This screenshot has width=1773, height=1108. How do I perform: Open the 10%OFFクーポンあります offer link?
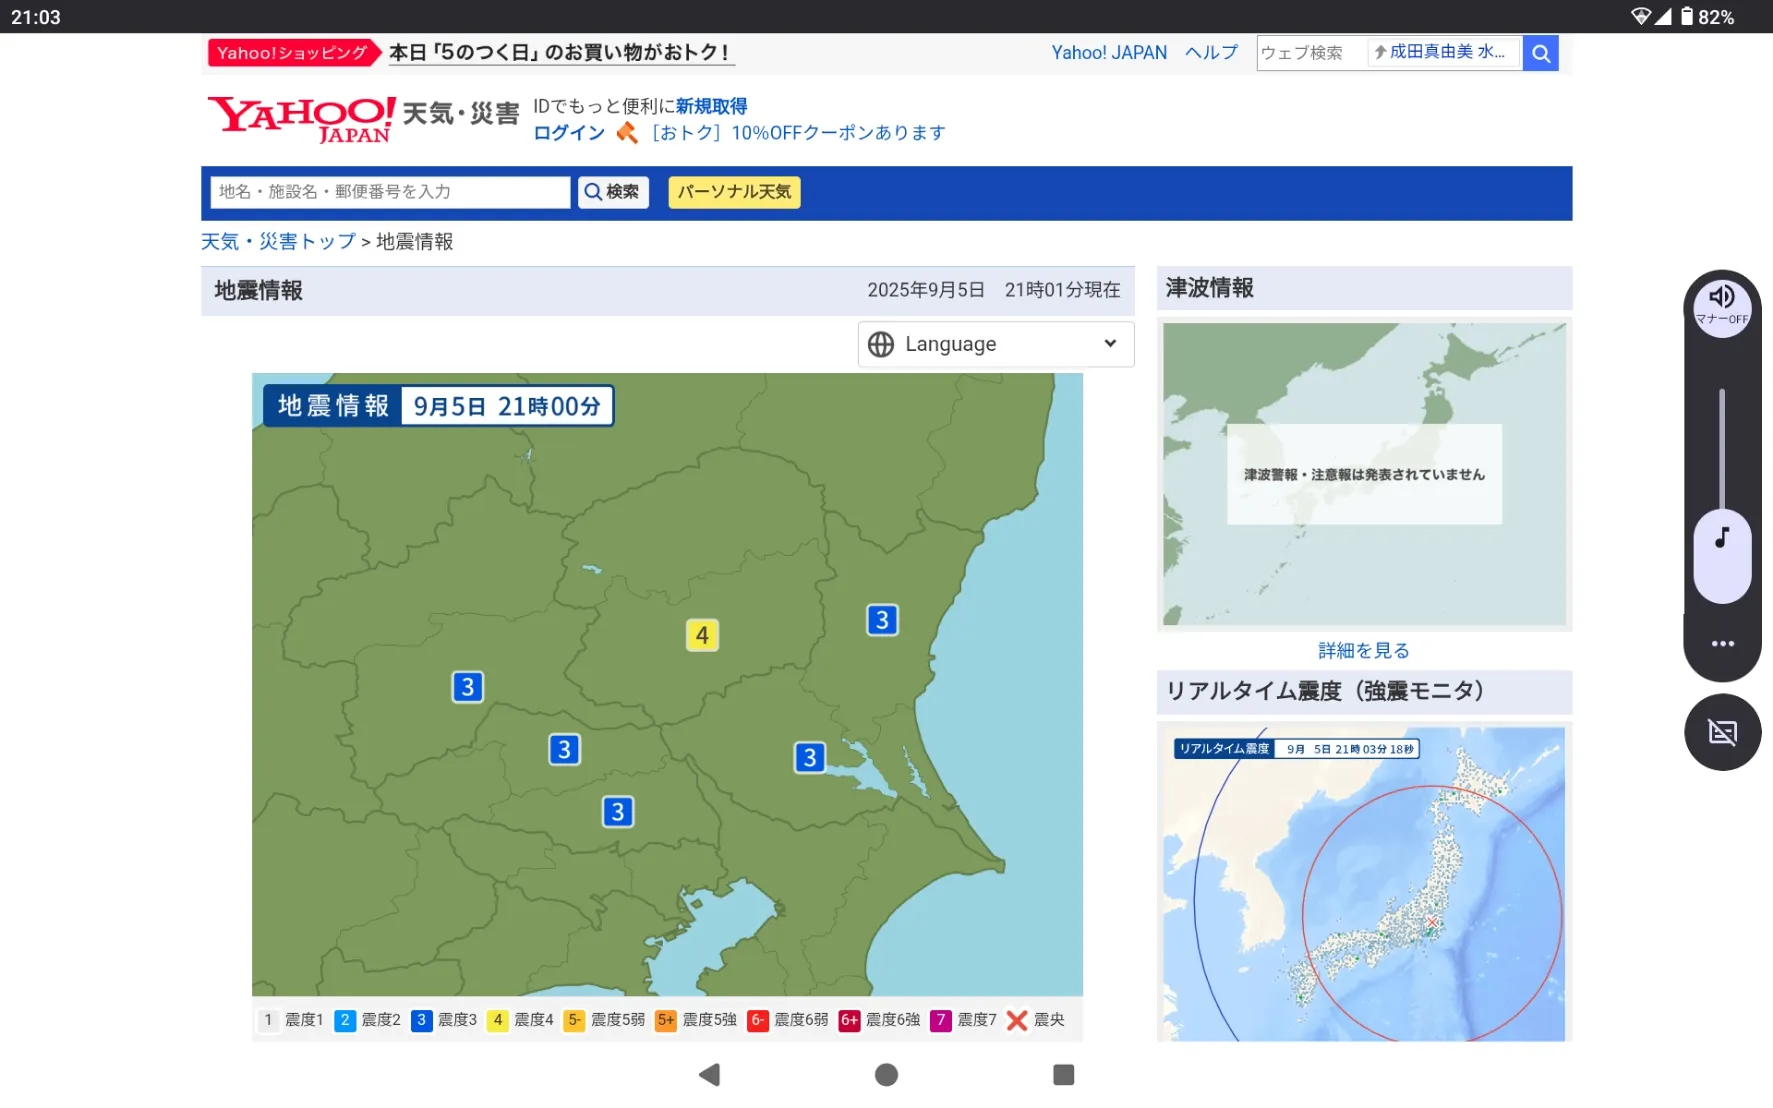click(798, 133)
